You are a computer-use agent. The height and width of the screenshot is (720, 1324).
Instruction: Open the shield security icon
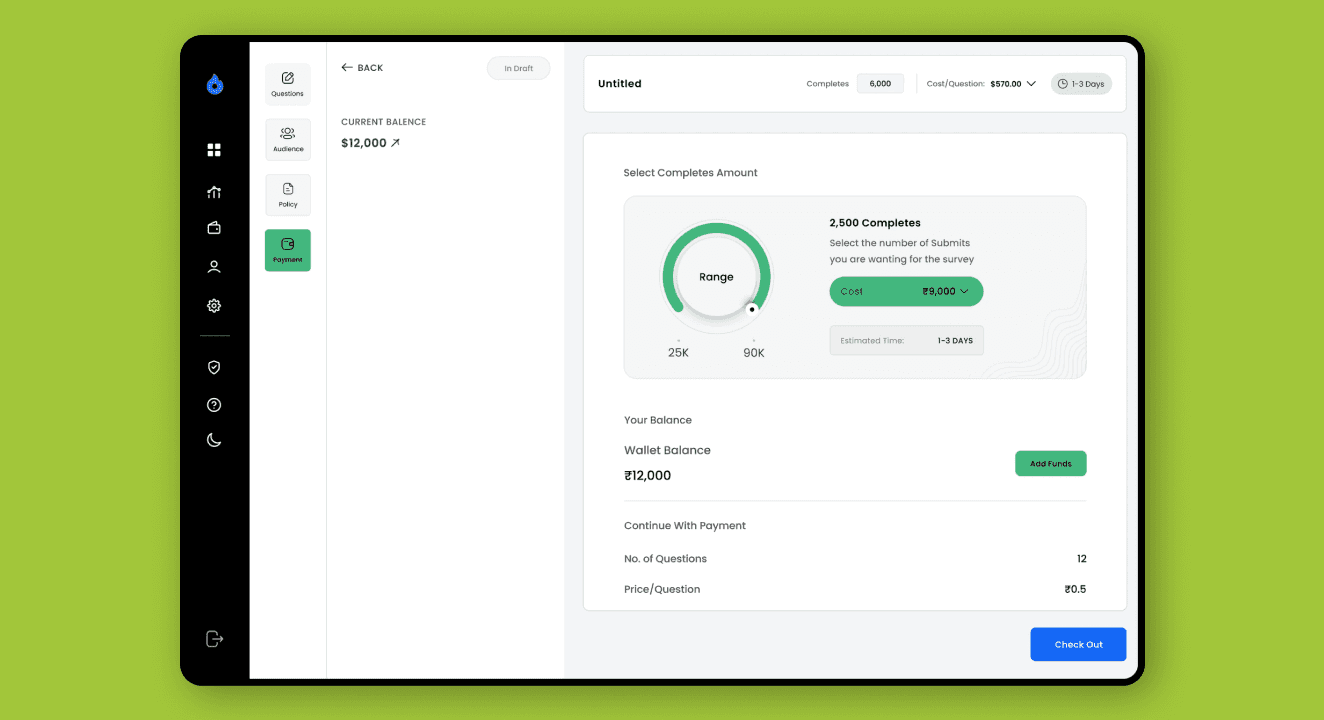(214, 367)
